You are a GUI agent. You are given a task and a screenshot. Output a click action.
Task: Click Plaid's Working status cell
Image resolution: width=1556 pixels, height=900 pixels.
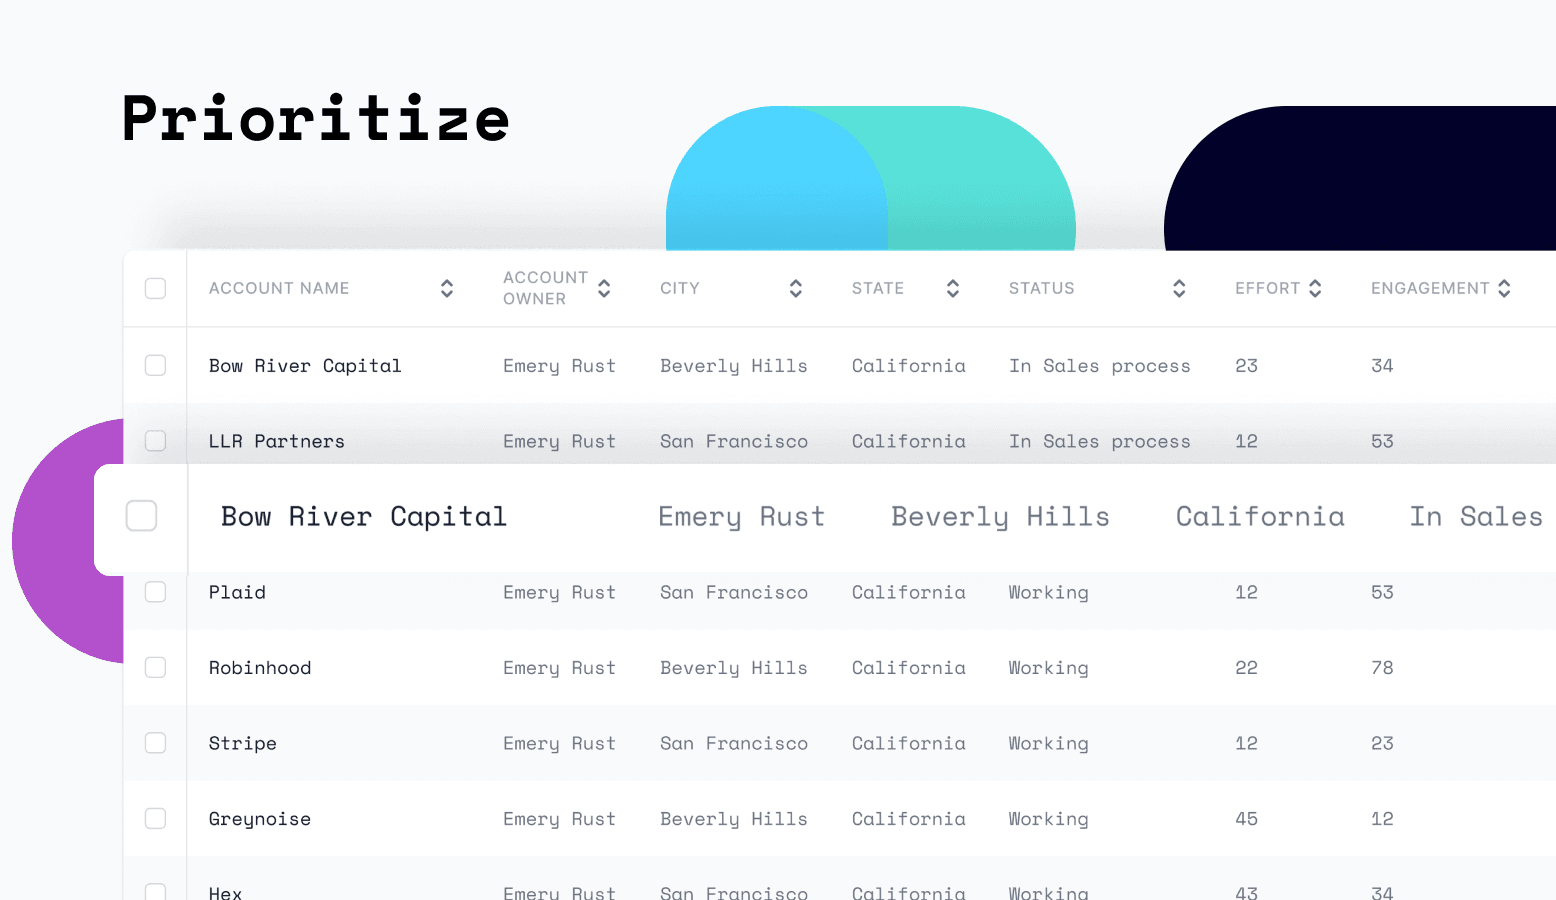pos(1048,592)
